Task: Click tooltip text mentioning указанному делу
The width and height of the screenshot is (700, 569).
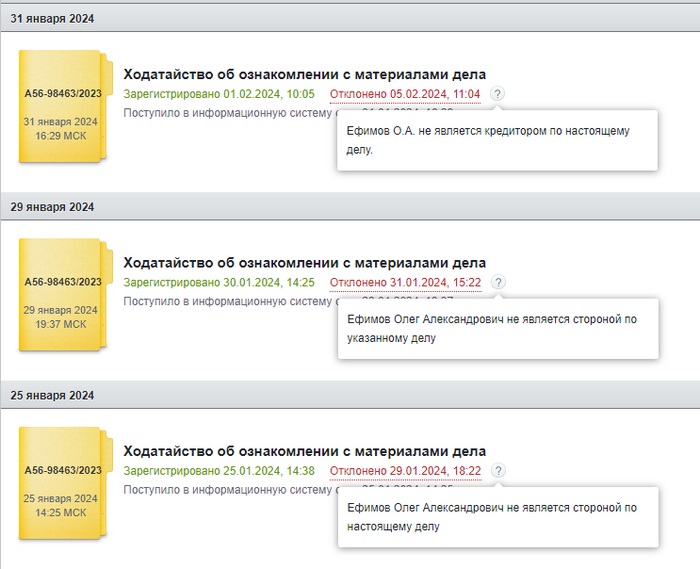Action: point(492,328)
